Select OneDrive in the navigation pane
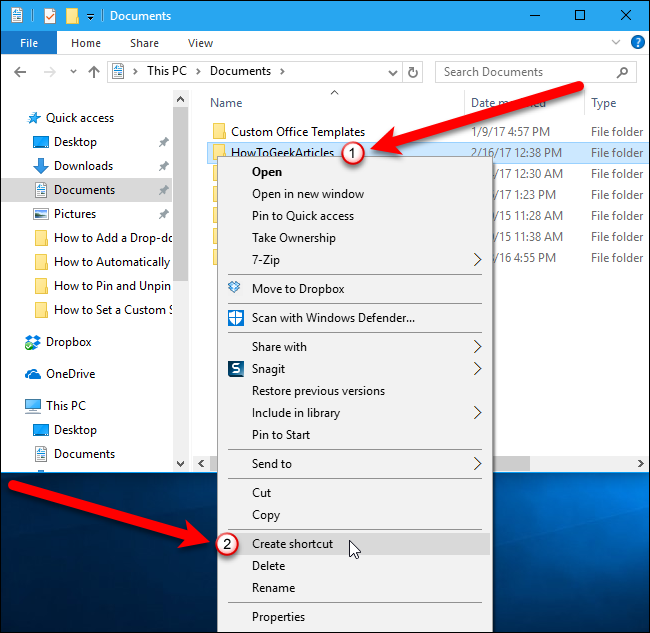Screen dimensions: 650x633 (70, 374)
